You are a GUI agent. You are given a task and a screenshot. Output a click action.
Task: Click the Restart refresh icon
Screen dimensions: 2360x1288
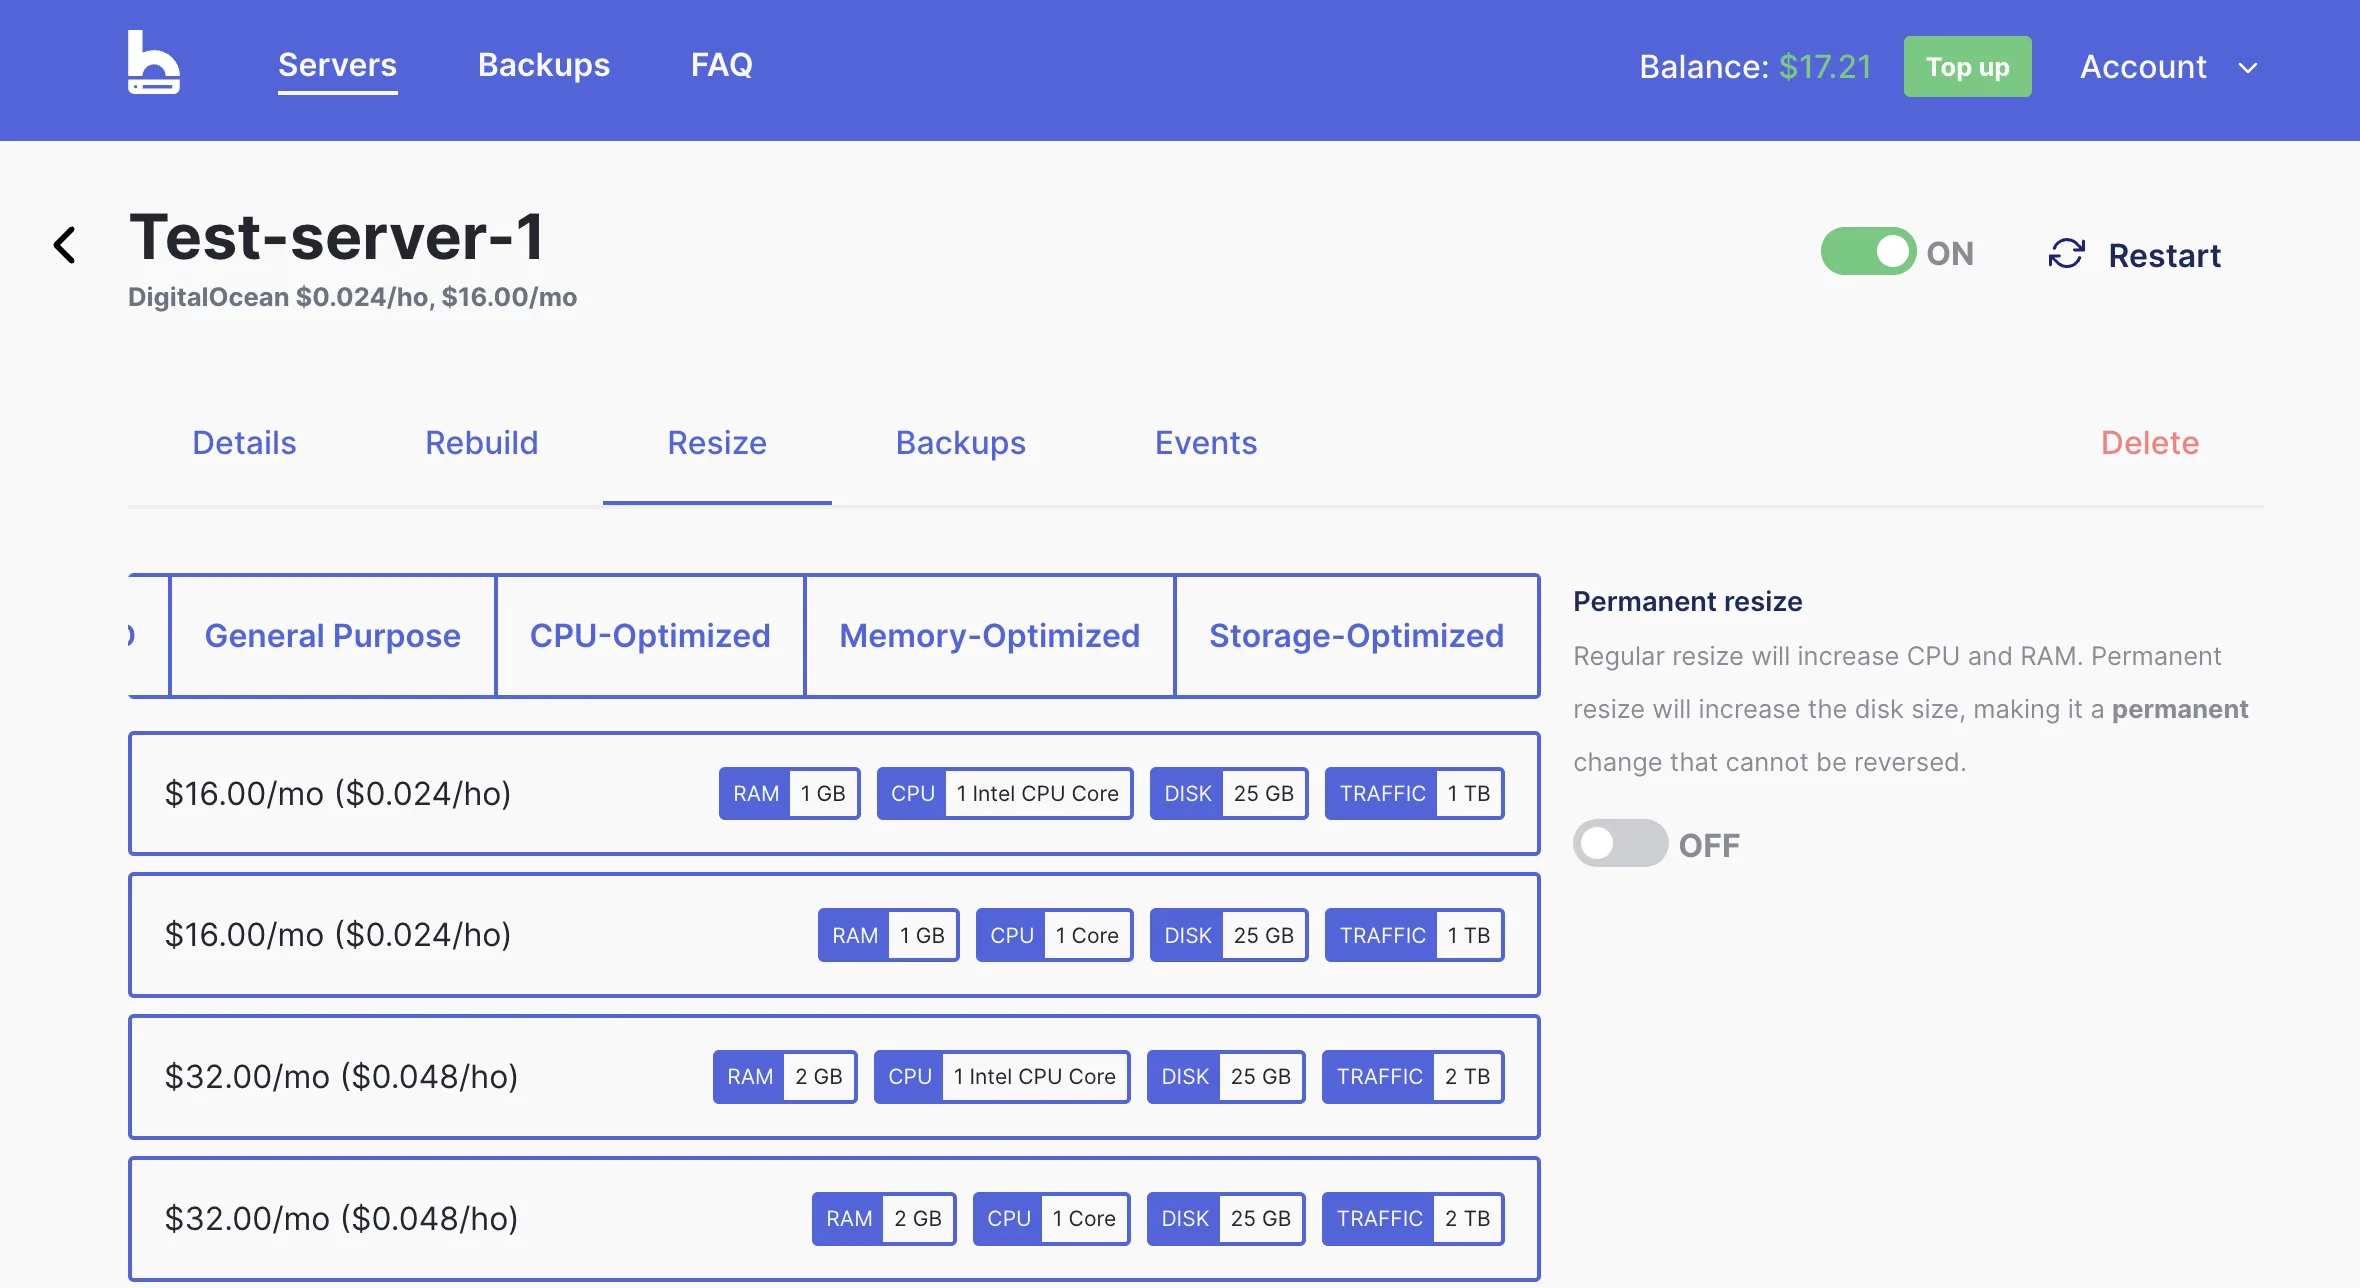point(2066,254)
